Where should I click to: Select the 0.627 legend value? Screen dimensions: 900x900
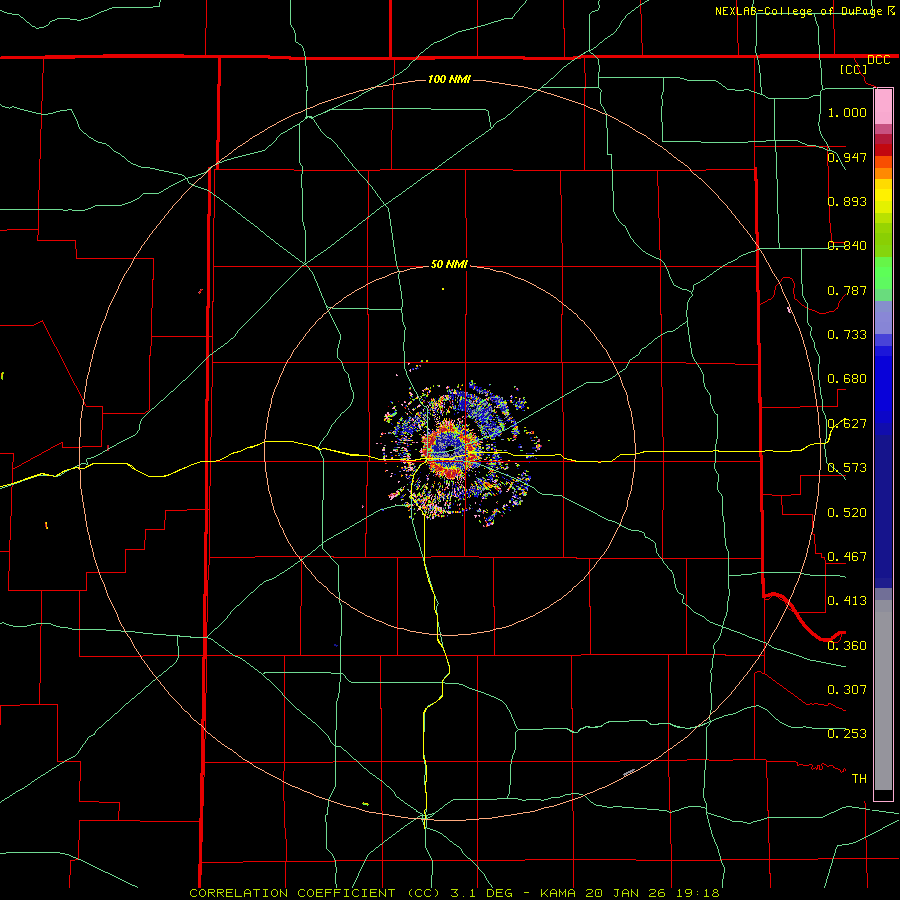pyautogui.click(x=847, y=424)
